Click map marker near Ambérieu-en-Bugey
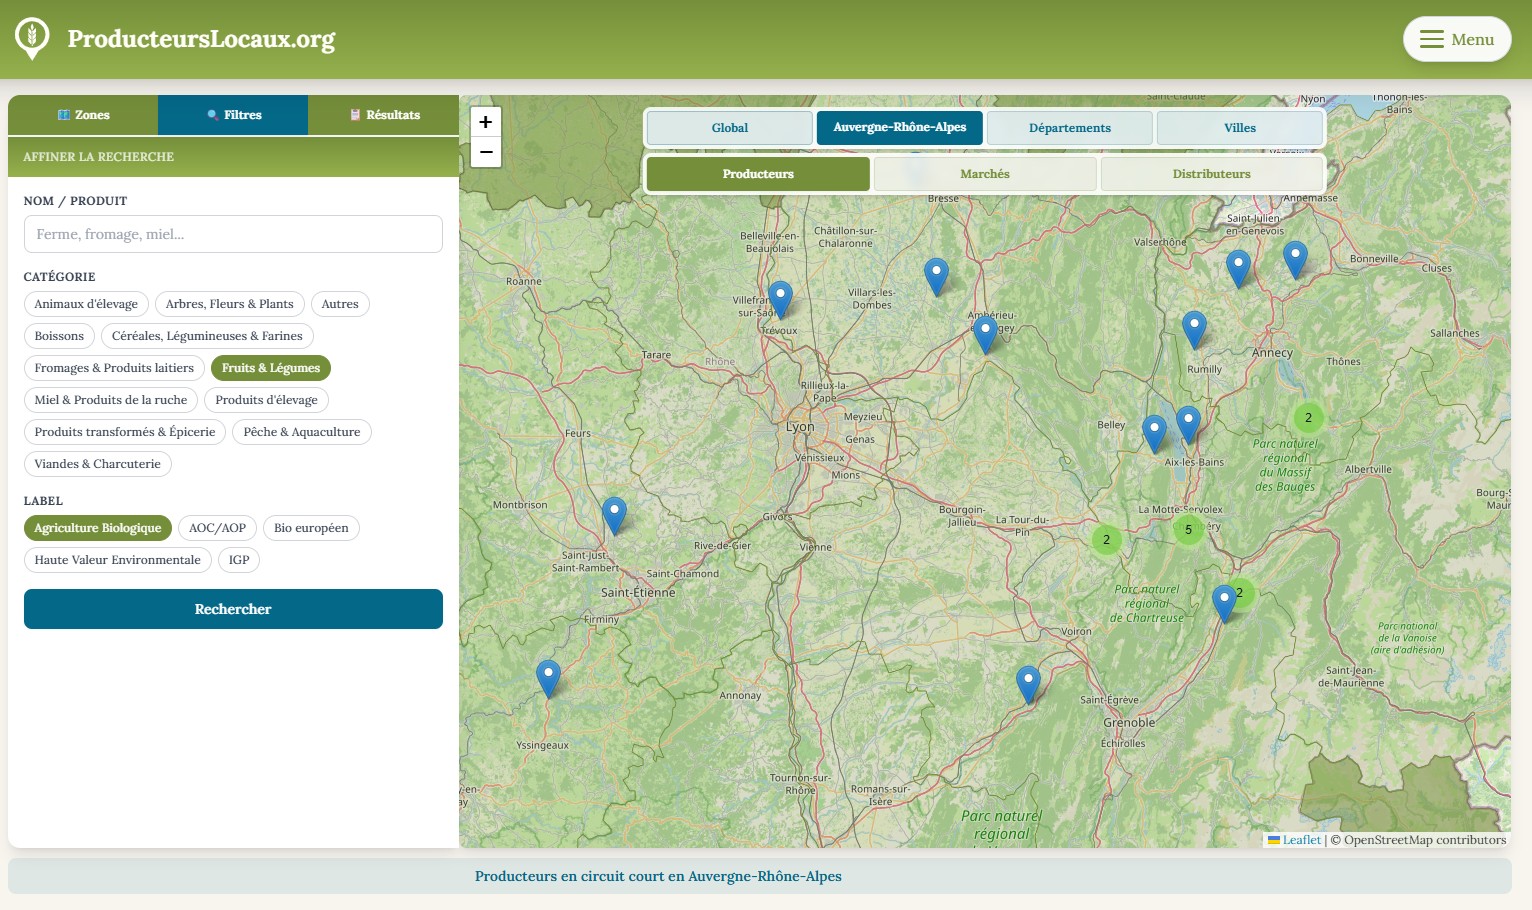Viewport: 1532px width, 910px height. (x=985, y=334)
